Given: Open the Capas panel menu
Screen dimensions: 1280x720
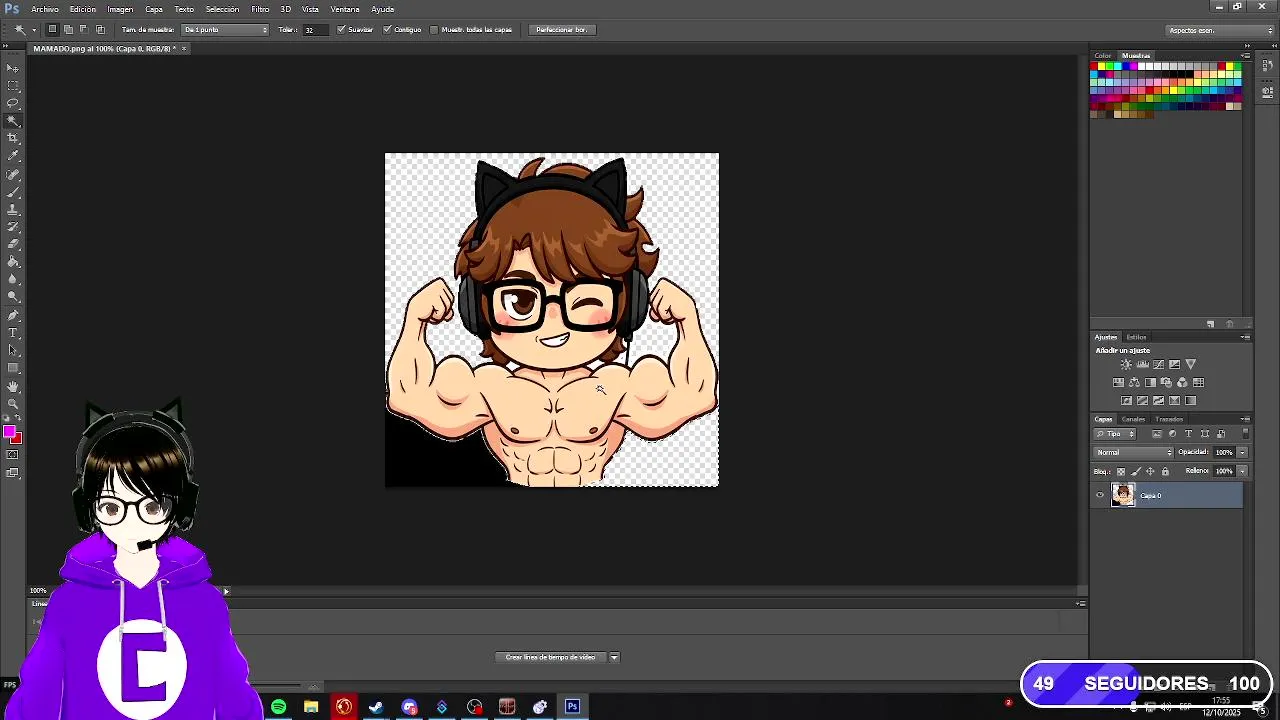Looking at the screenshot, I should point(1245,419).
